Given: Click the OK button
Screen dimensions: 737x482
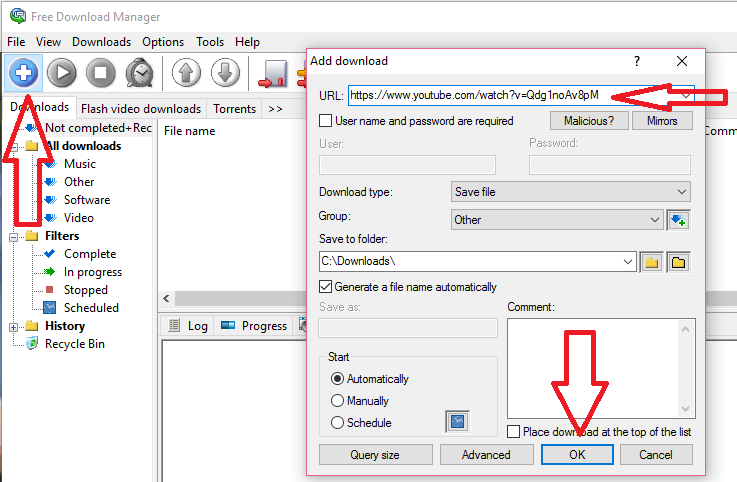Looking at the screenshot, I should pos(577,455).
